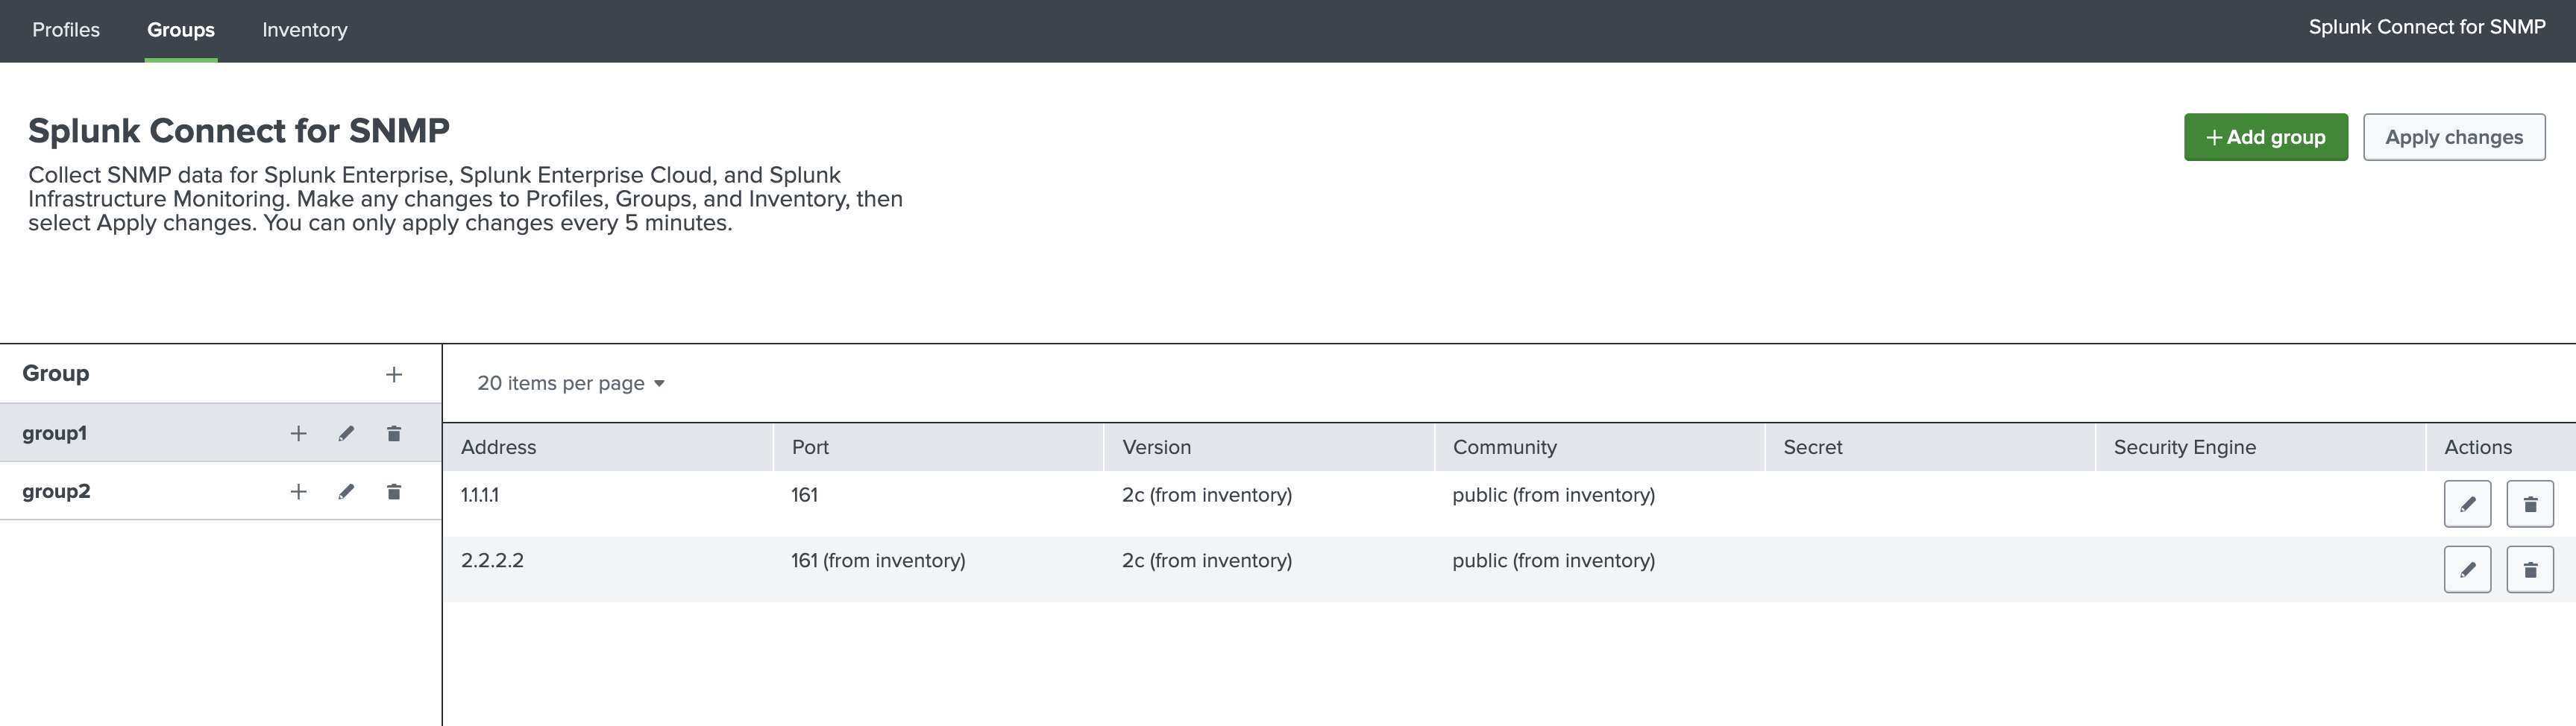Rename group2 with the pencil icon
2576x726 pixels.
coord(346,491)
